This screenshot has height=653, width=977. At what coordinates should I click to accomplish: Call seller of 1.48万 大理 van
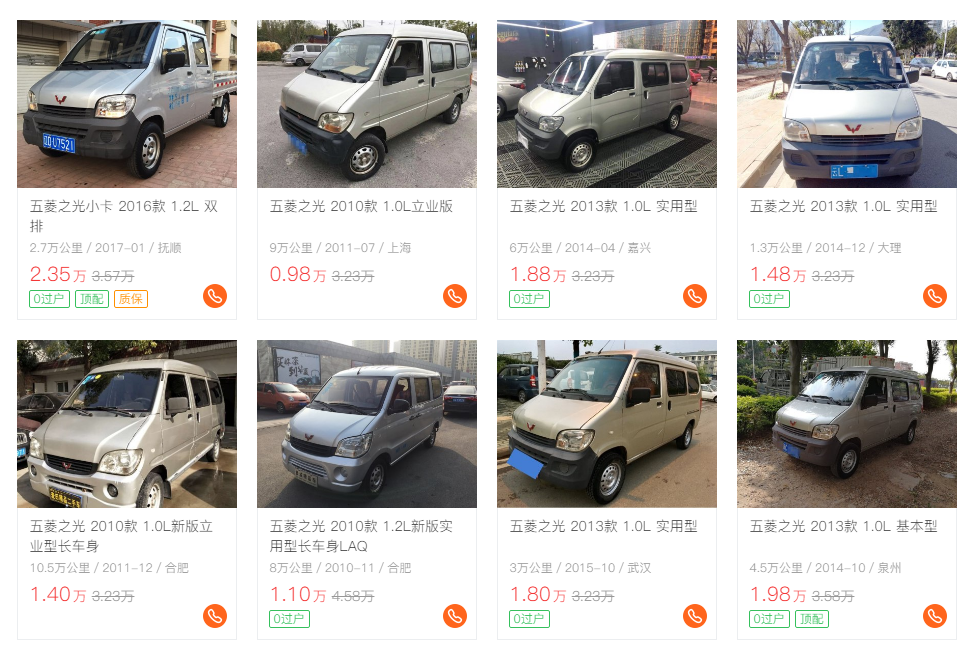(935, 296)
